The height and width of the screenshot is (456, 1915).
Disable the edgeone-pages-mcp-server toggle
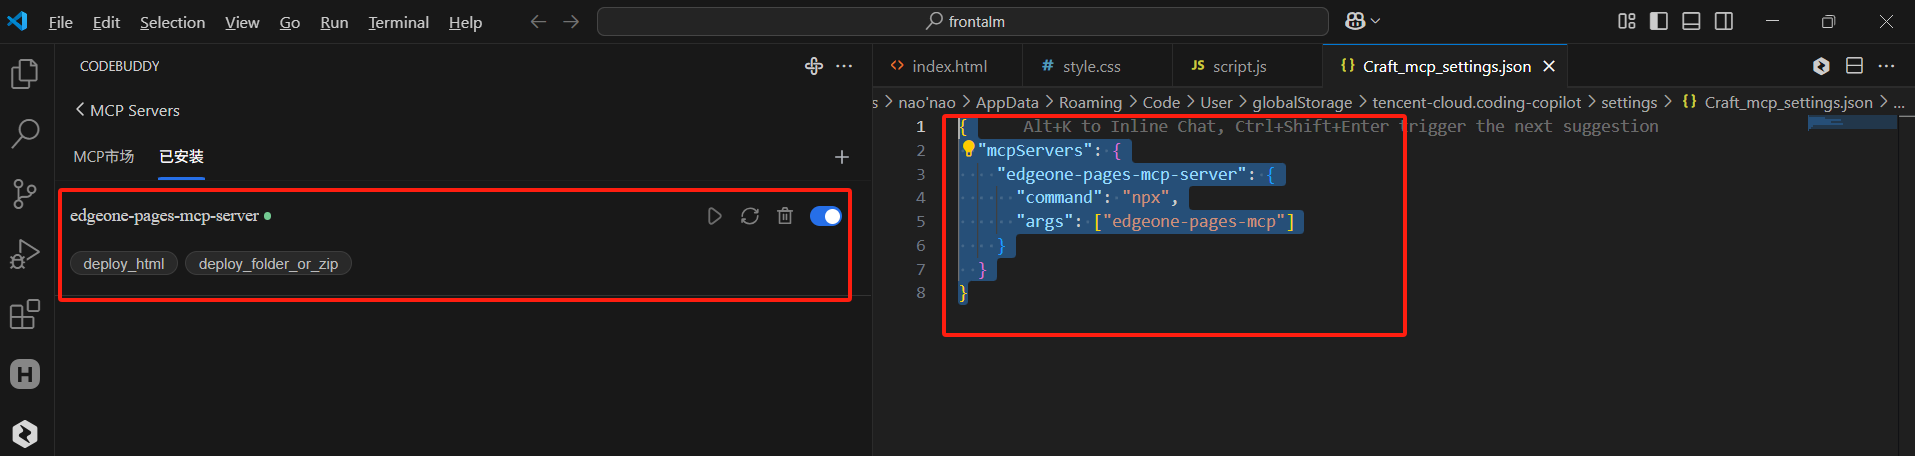click(x=825, y=216)
